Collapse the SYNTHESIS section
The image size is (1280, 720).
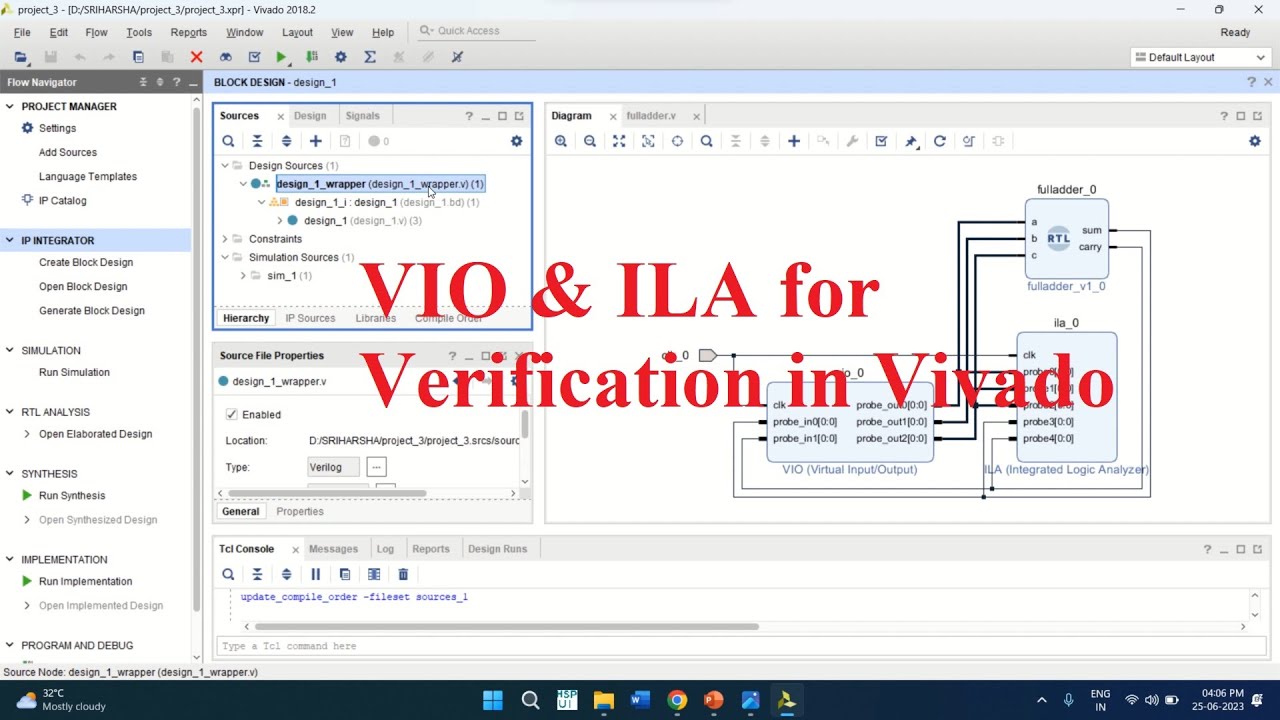click(10, 473)
